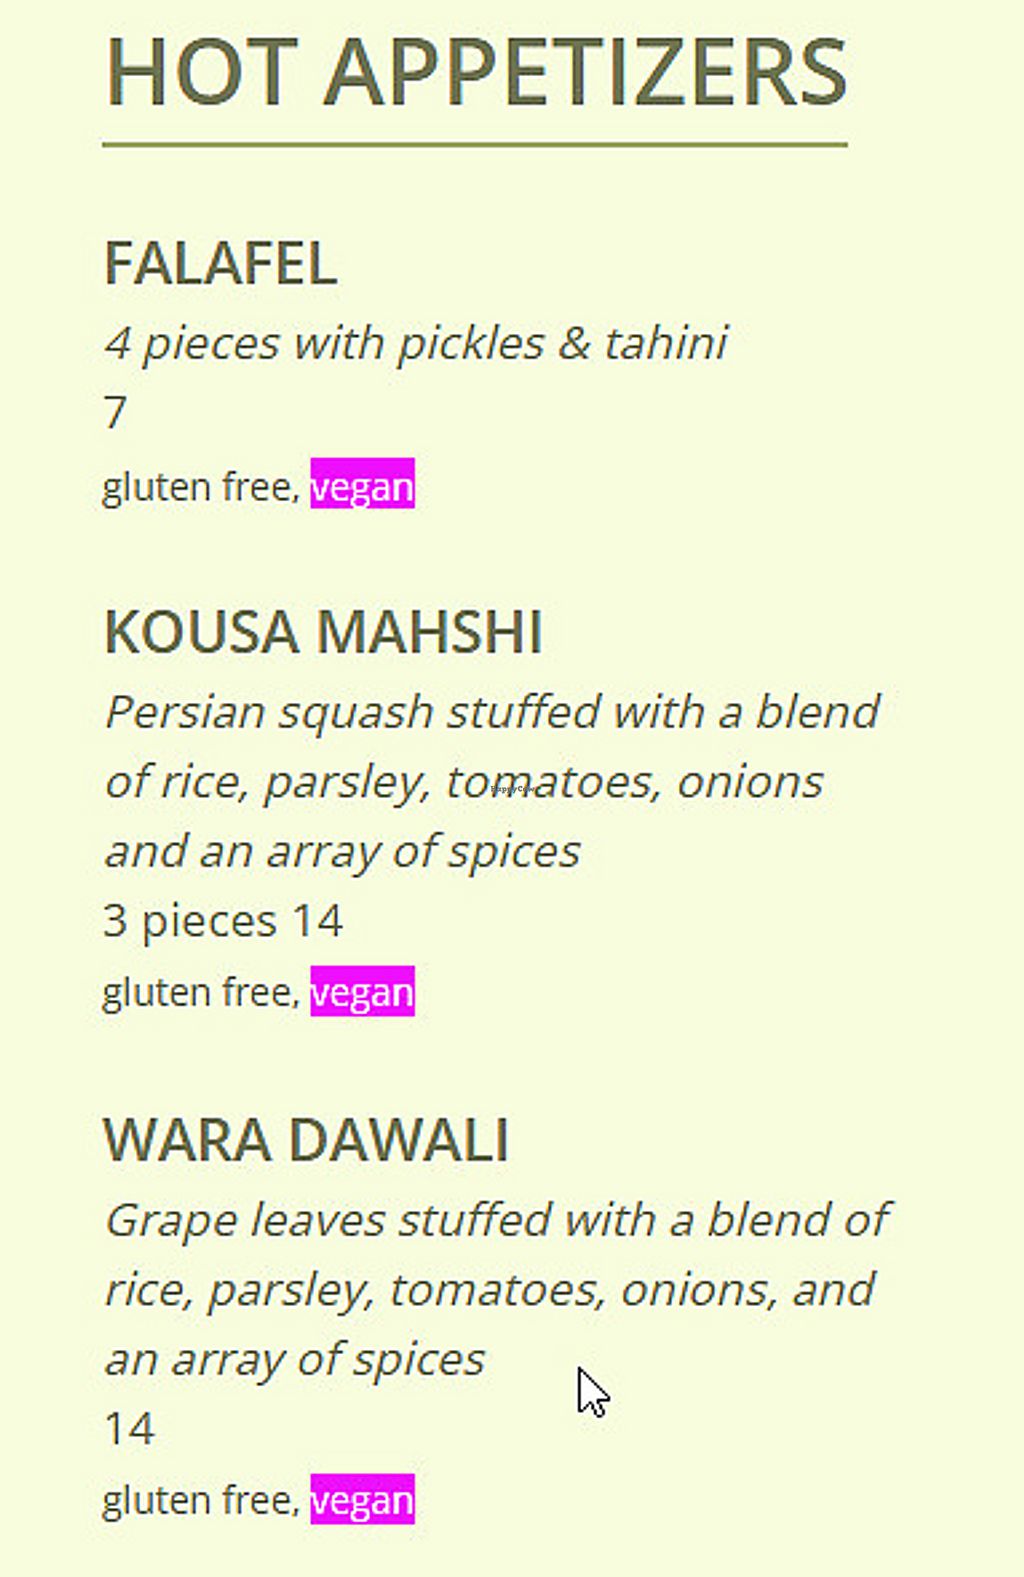Click the word "tahini" in falafel description
The image size is (1024, 1577).
(x=666, y=343)
